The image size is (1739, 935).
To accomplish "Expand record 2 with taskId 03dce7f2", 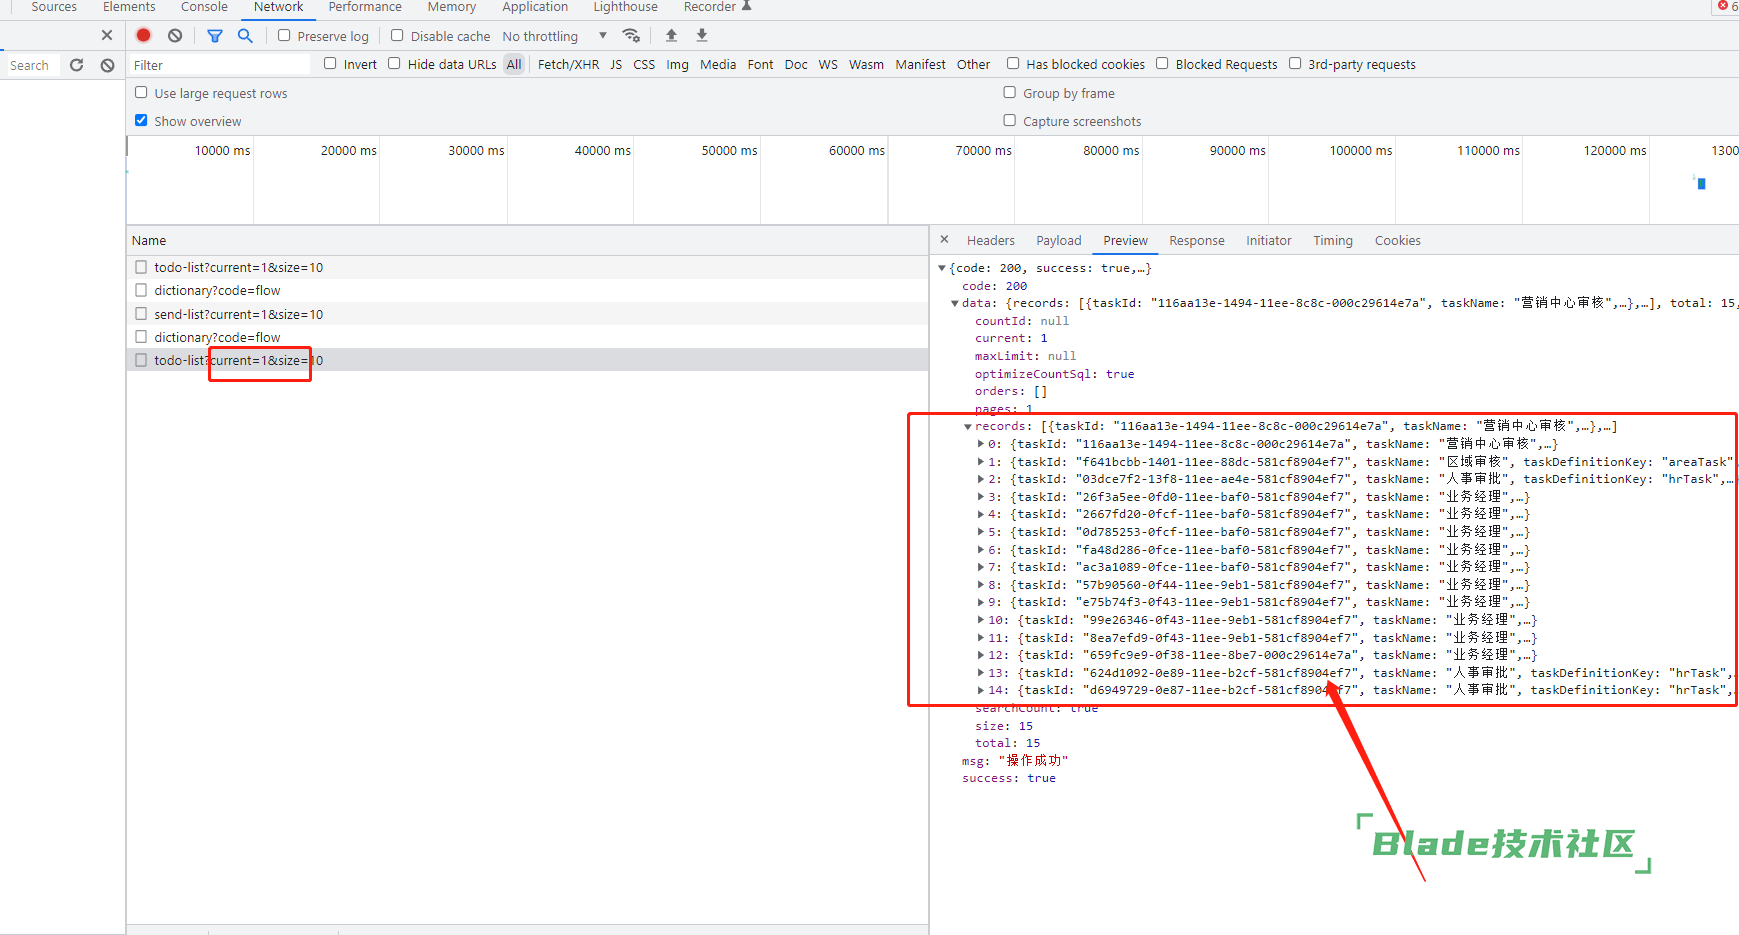I will click(x=981, y=479).
